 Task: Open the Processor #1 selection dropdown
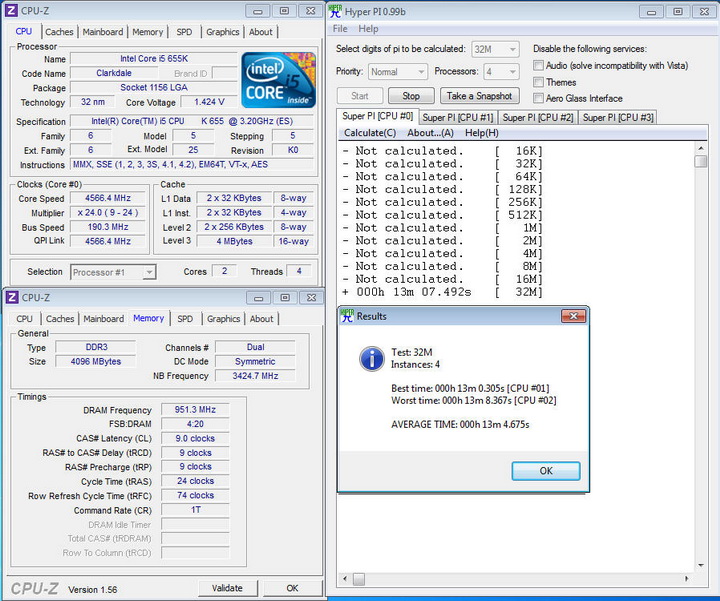(x=113, y=272)
